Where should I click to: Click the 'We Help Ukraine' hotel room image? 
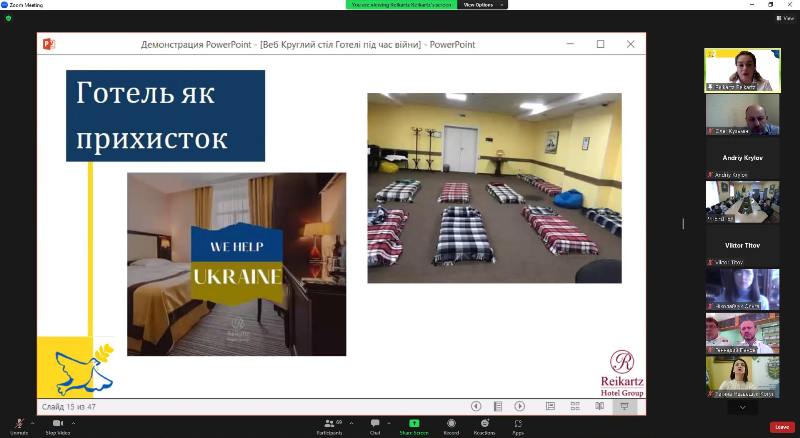click(237, 264)
